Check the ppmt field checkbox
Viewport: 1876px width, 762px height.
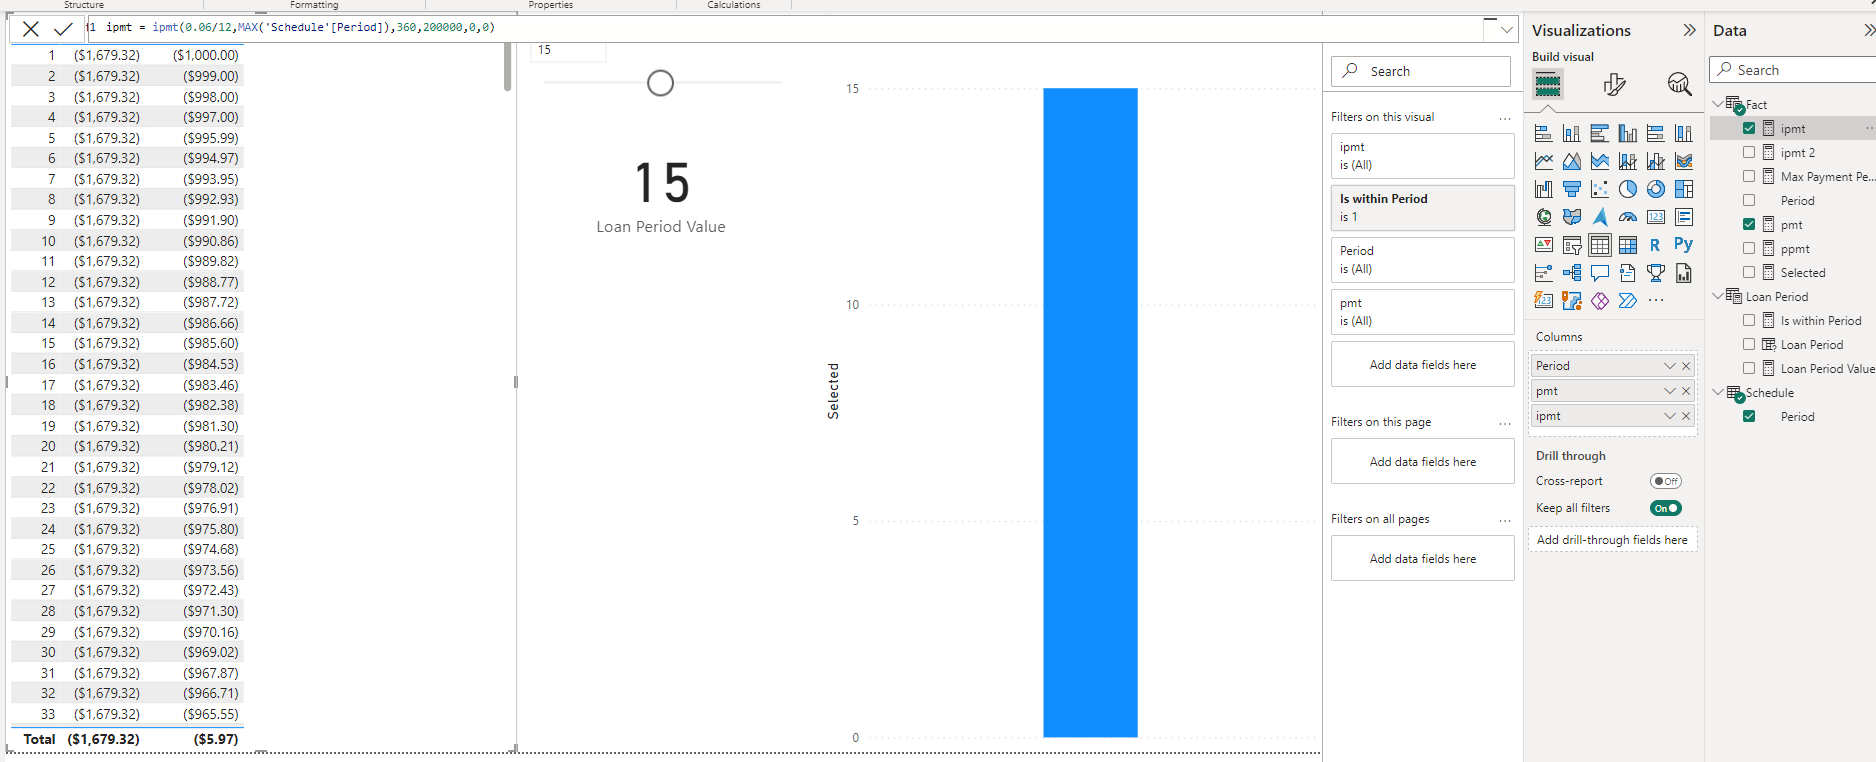click(x=1749, y=248)
